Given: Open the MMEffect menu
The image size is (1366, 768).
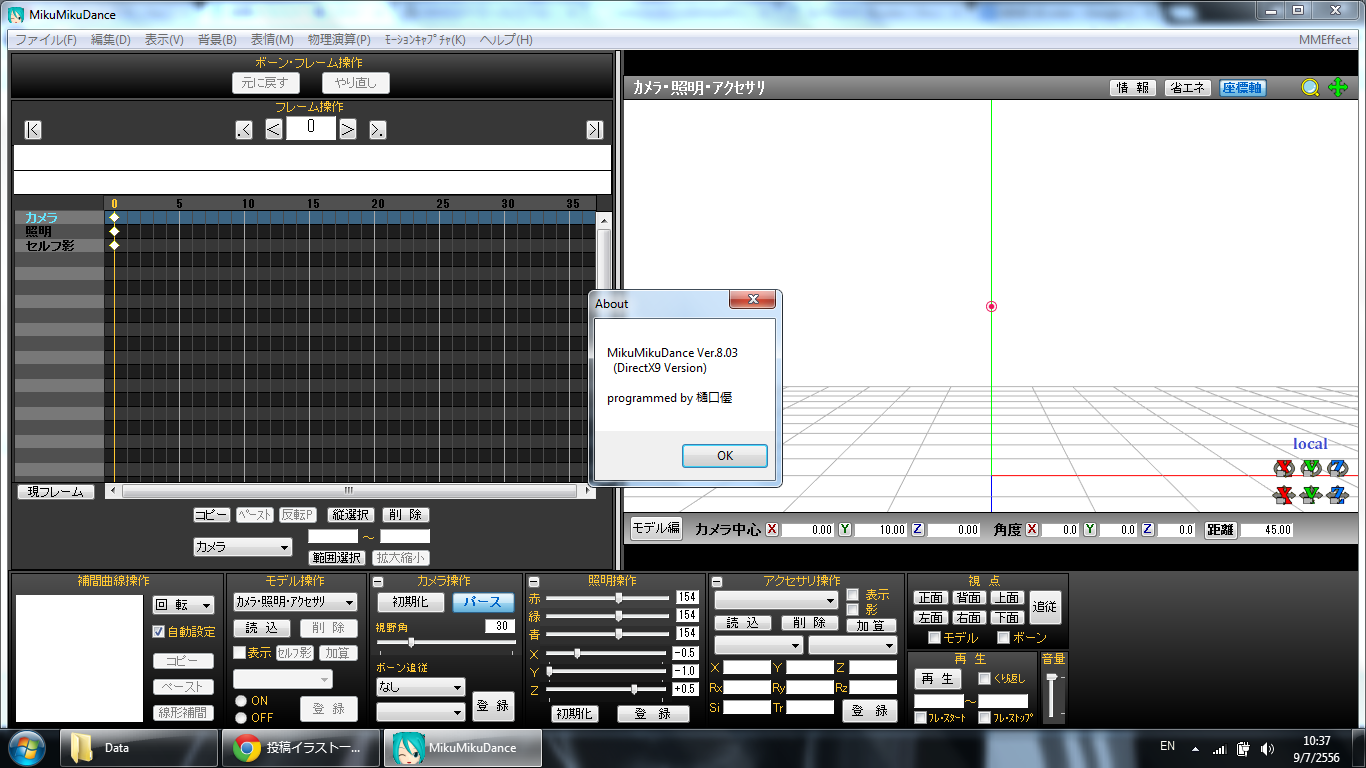Looking at the screenshot, I should (x=1325, y=40).
